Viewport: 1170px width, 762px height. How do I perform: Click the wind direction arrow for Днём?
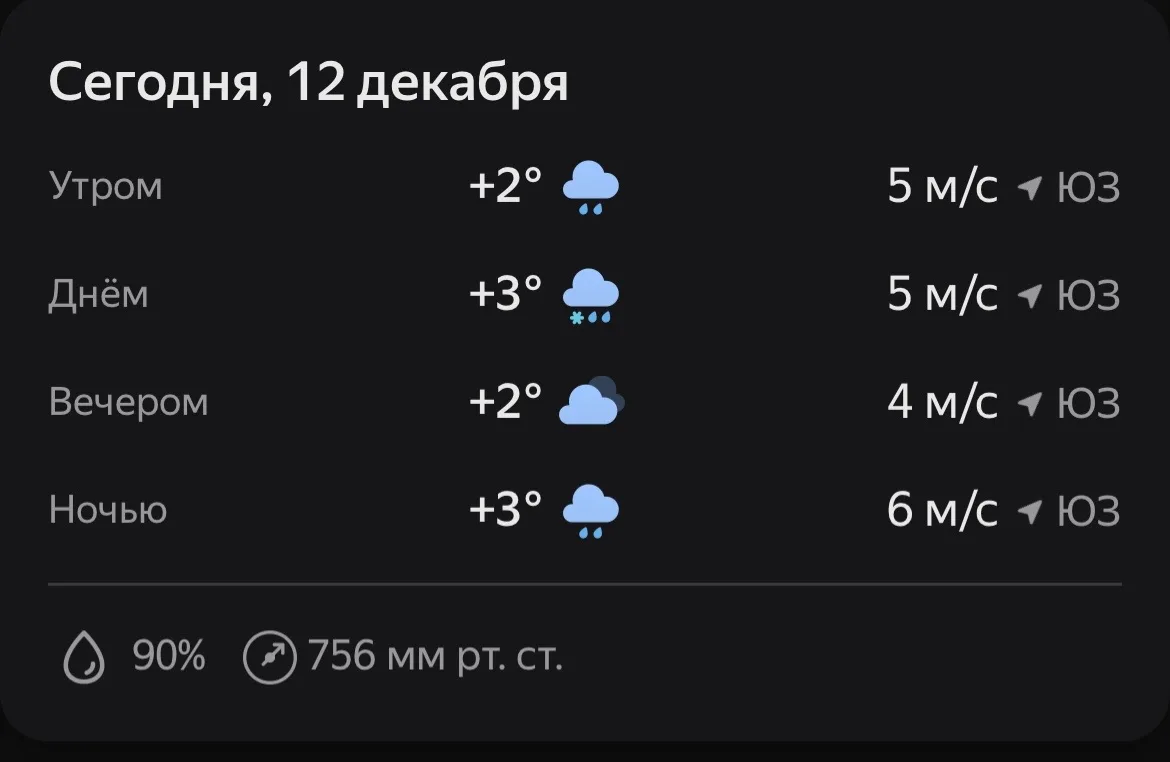pos(1029,295)
